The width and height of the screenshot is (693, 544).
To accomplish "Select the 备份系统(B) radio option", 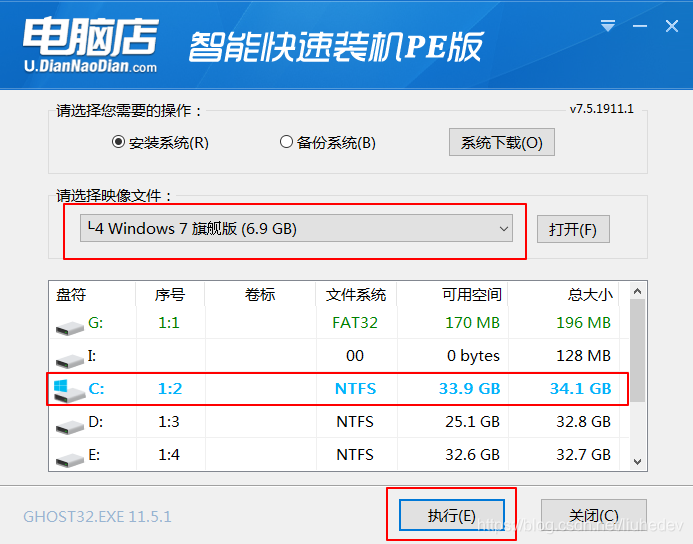I will pos(327,142).
